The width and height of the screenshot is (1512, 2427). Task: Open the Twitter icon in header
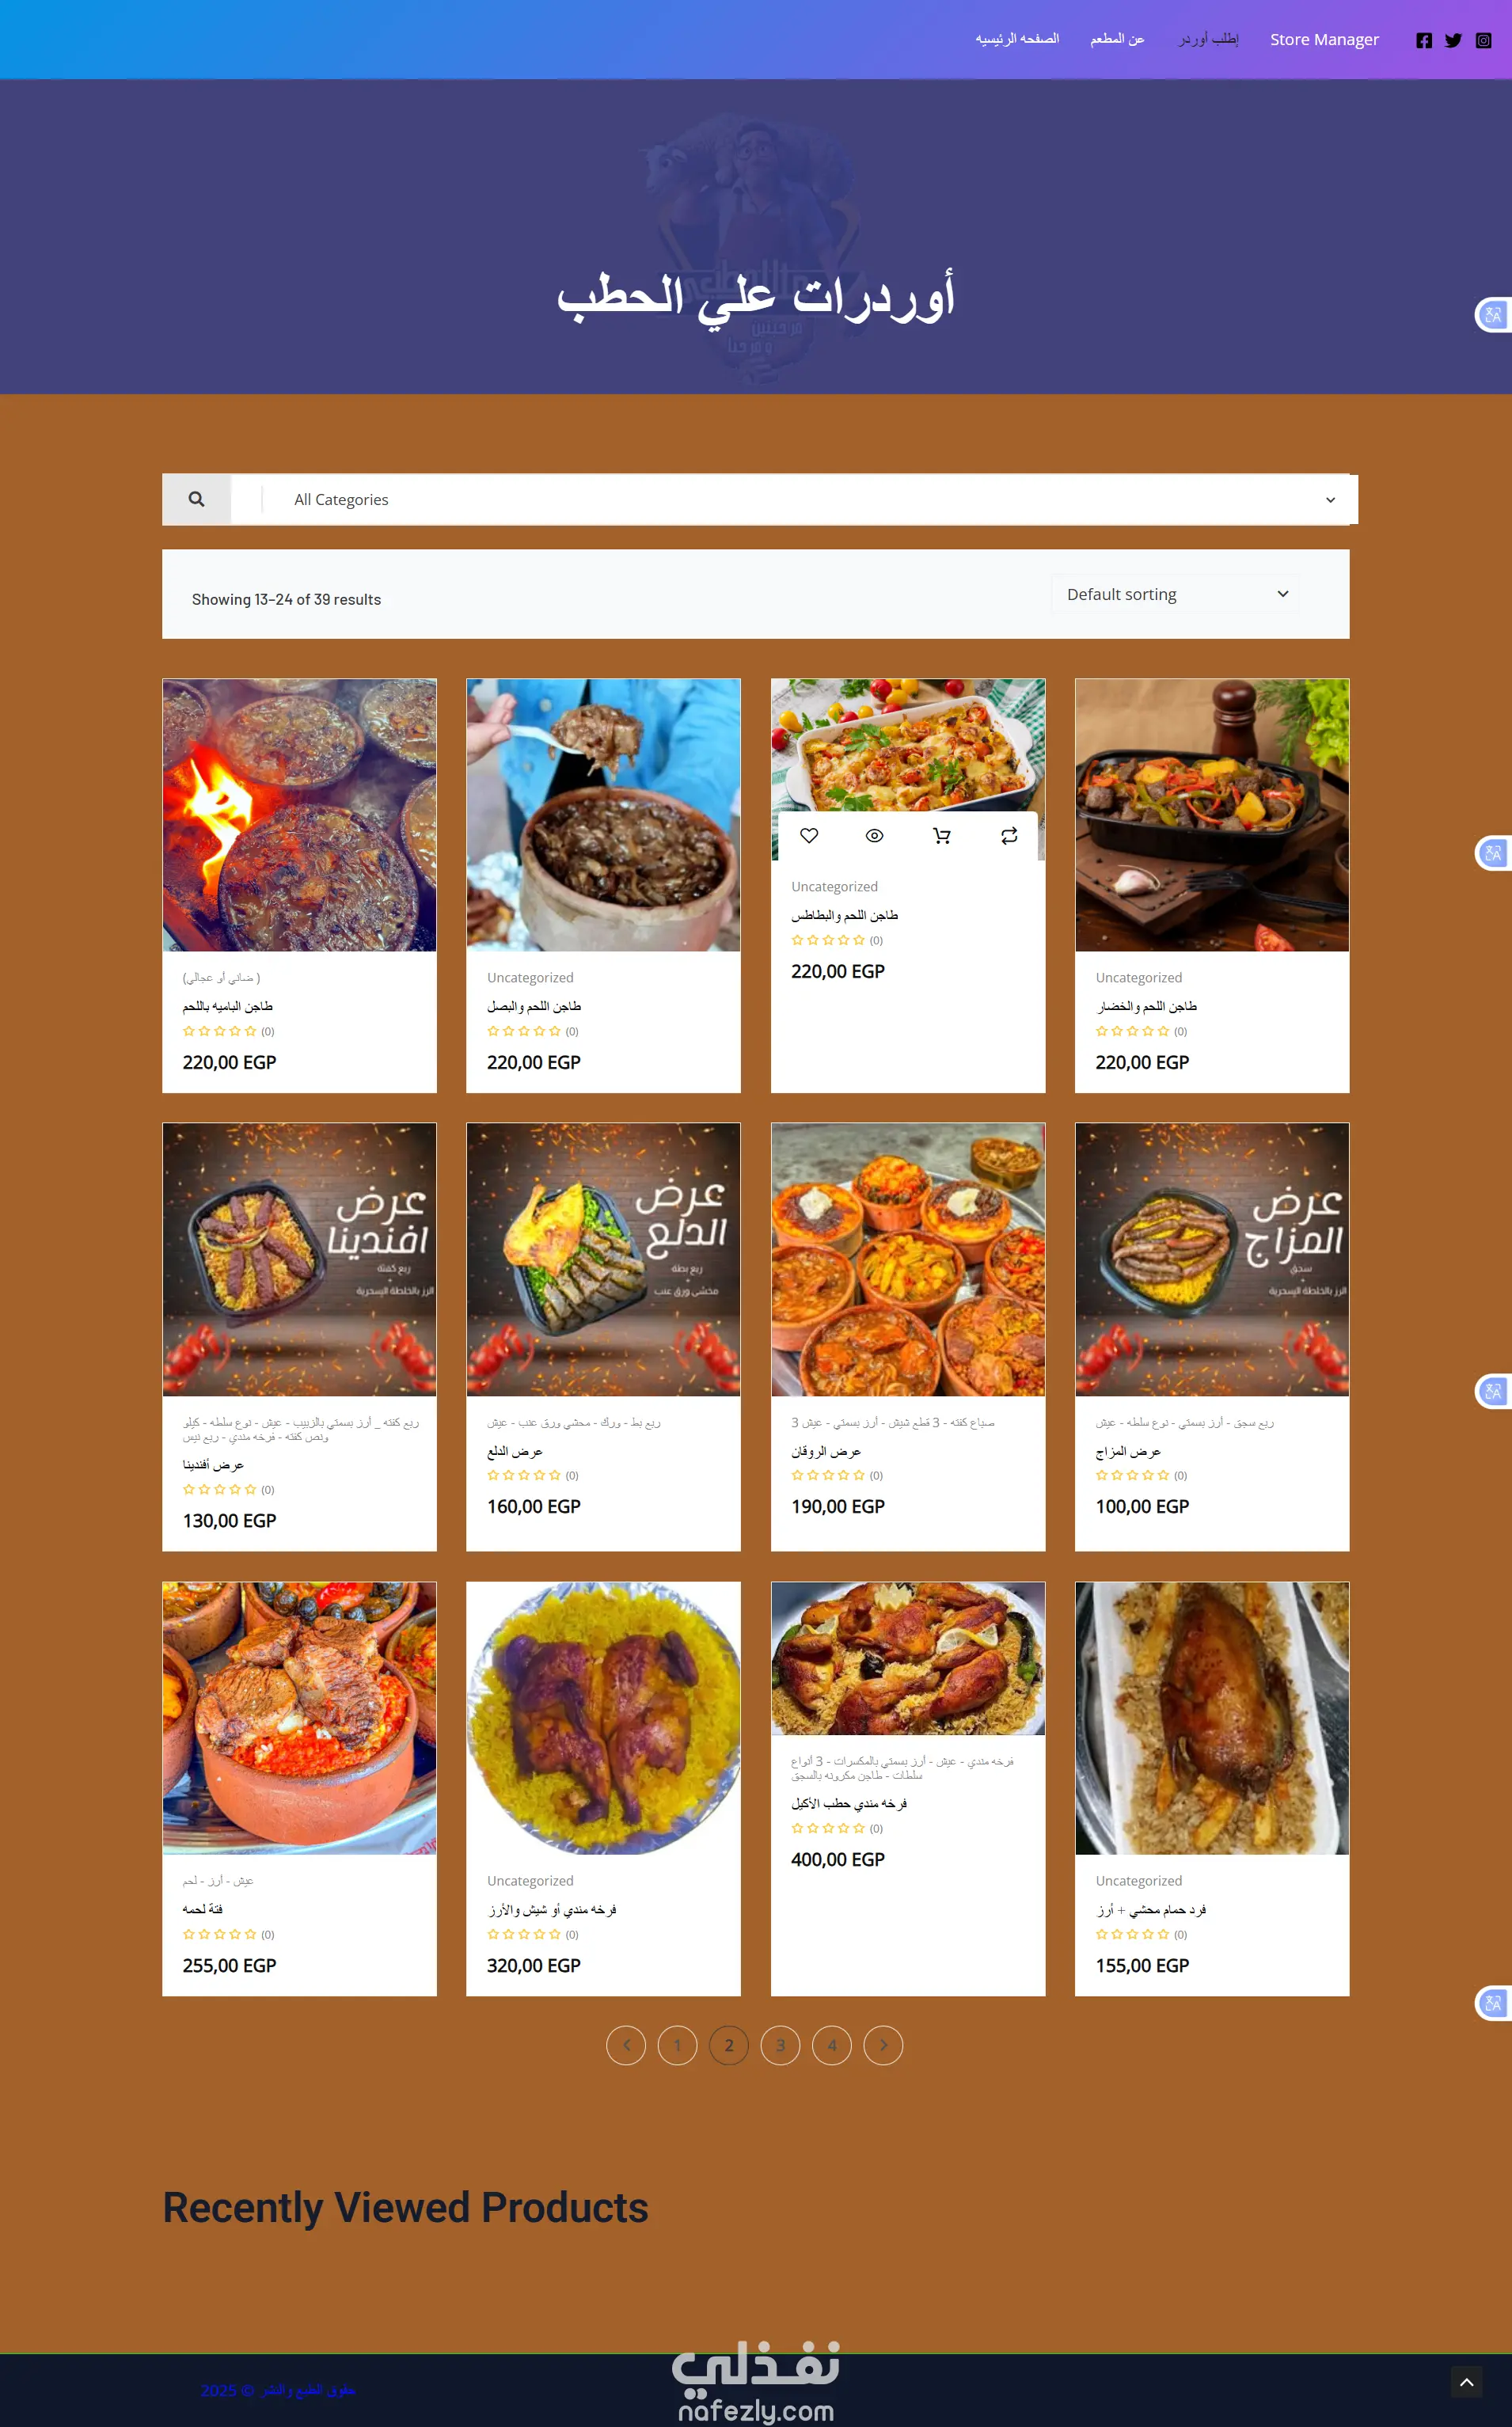(x=1453, y=40)
